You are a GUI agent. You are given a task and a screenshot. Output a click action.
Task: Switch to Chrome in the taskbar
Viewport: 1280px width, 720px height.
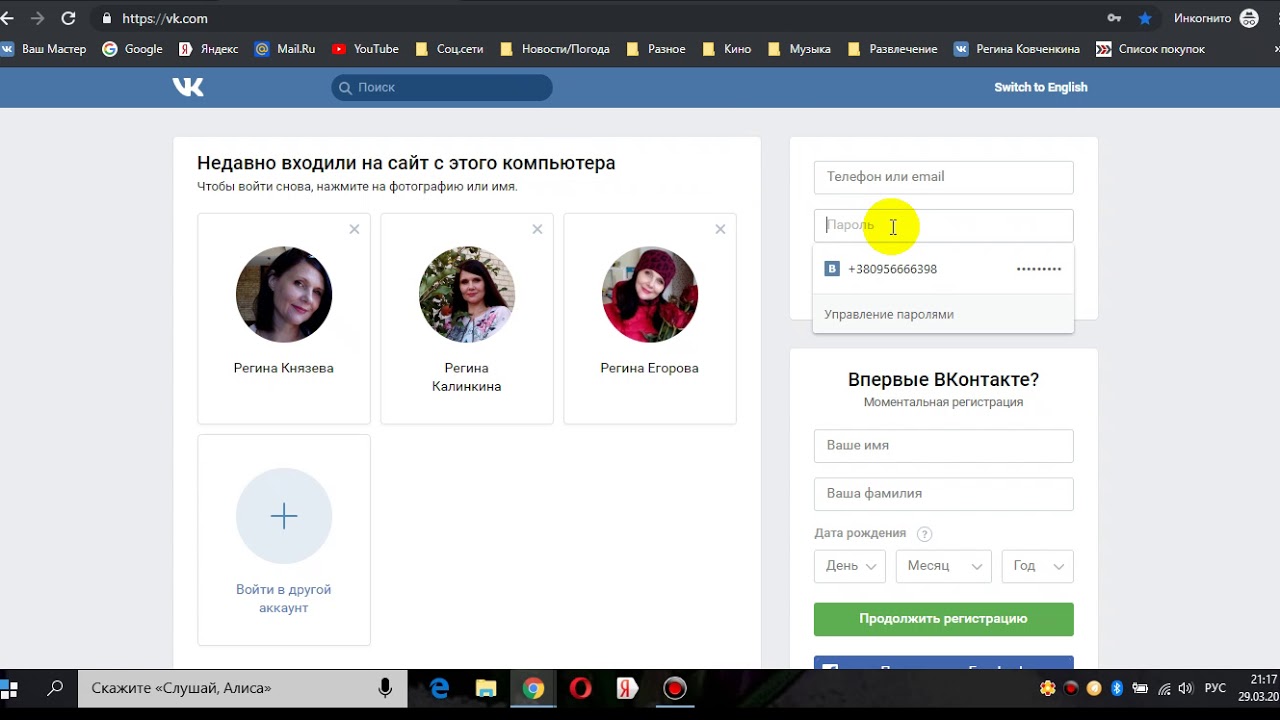pos(533,688)
